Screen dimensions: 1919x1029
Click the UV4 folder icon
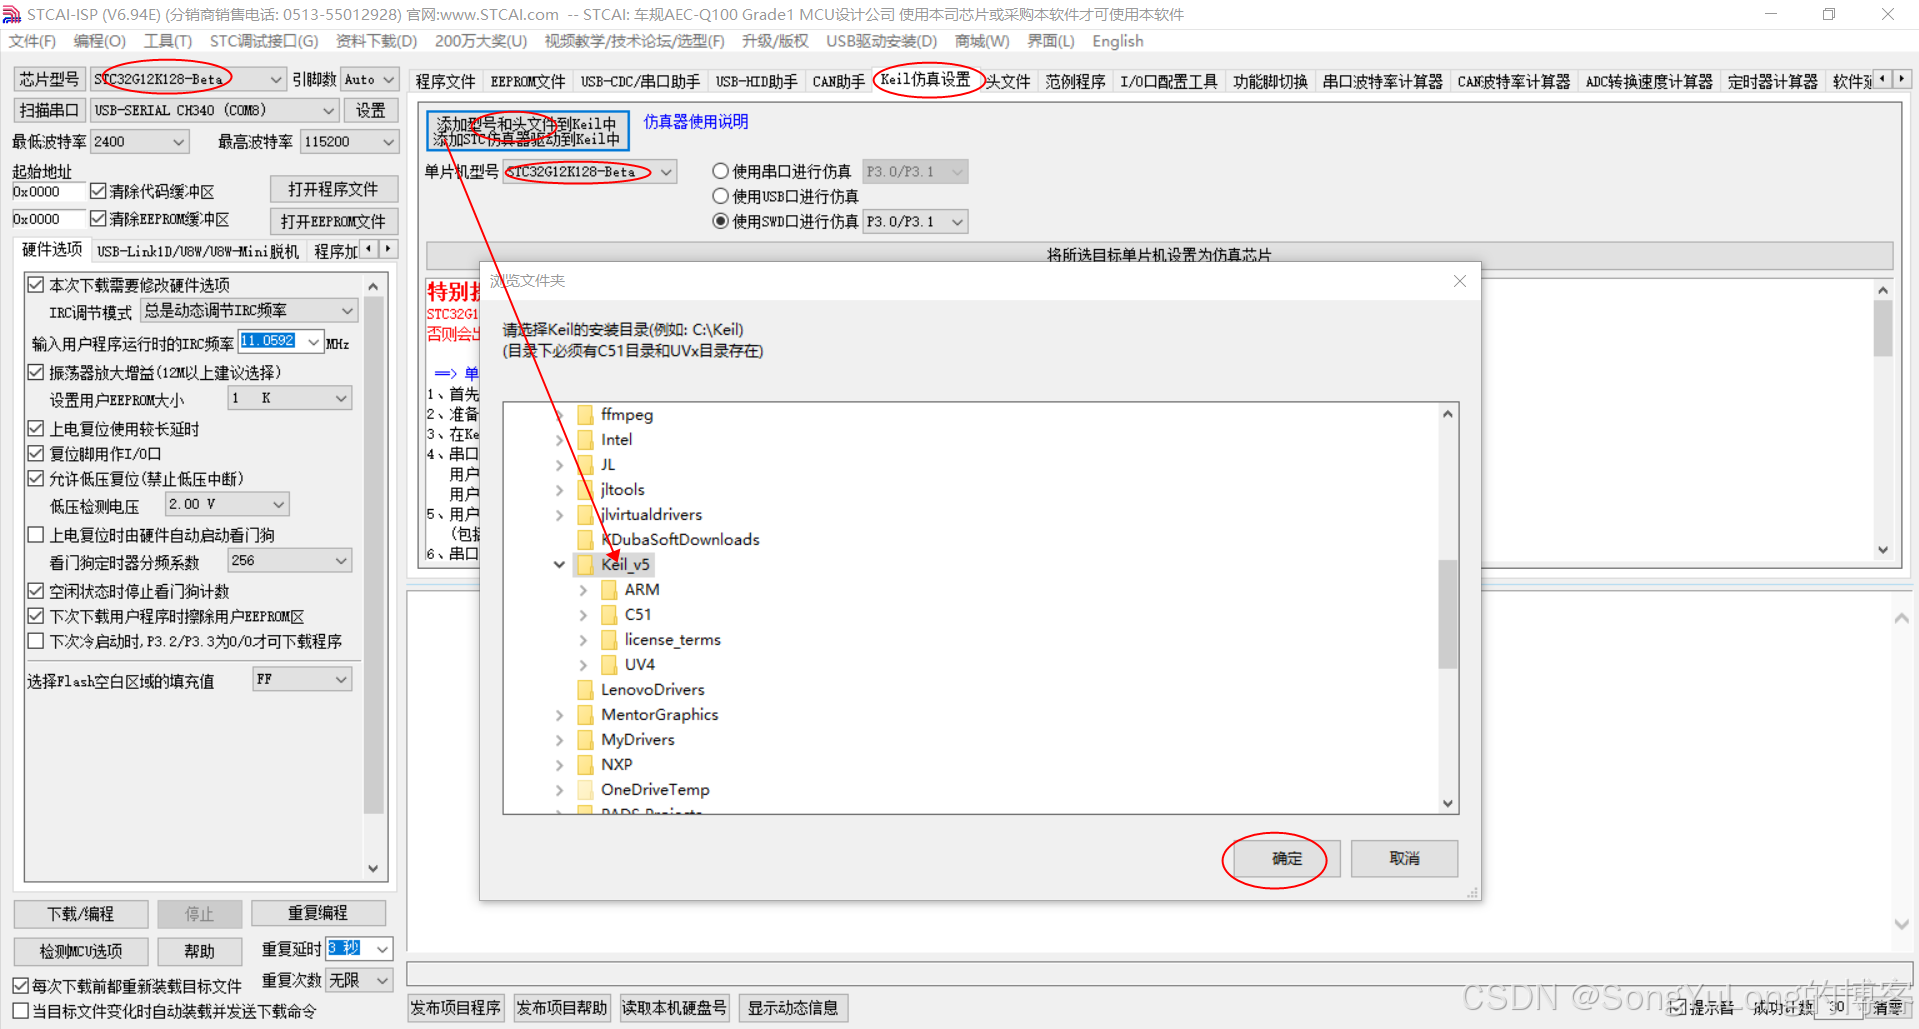(610, 665)
